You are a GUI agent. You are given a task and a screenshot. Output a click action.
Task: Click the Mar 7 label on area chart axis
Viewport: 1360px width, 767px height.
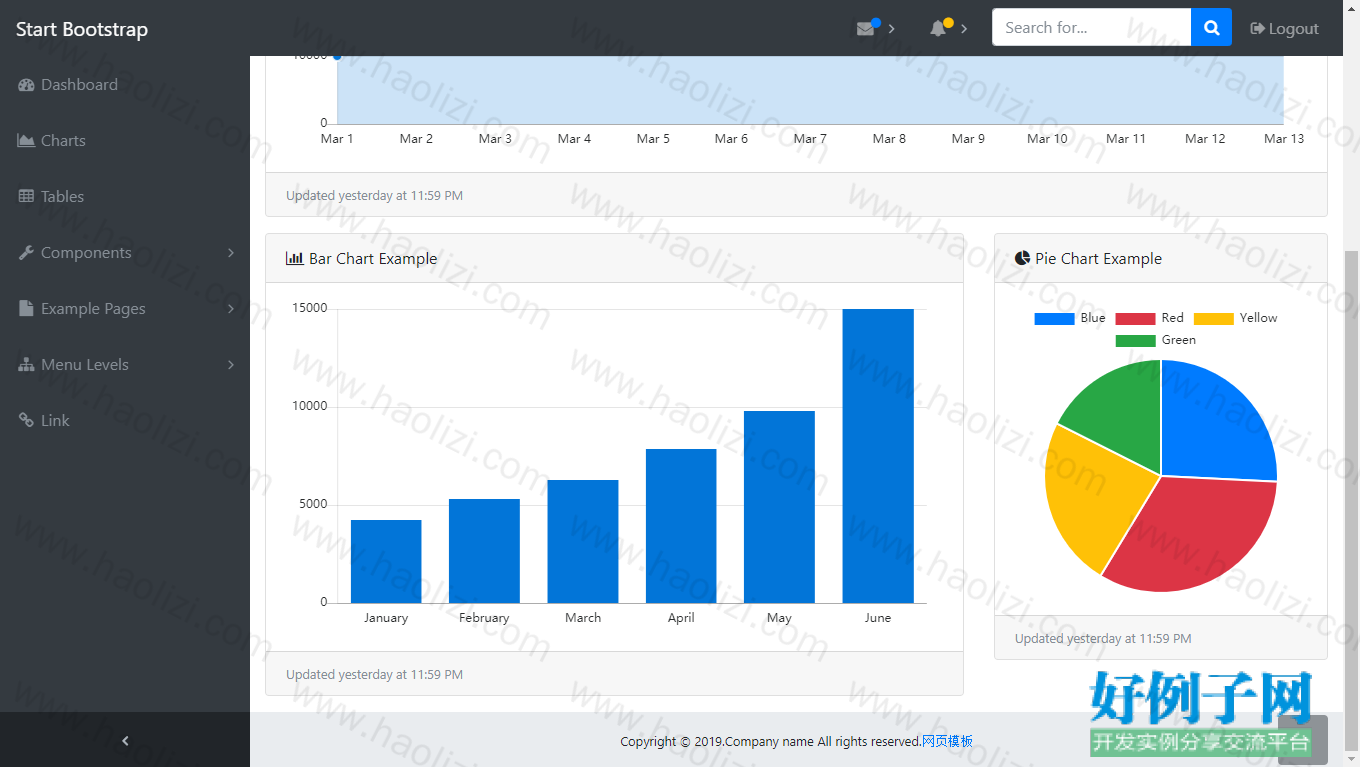[x=810, y=139]
